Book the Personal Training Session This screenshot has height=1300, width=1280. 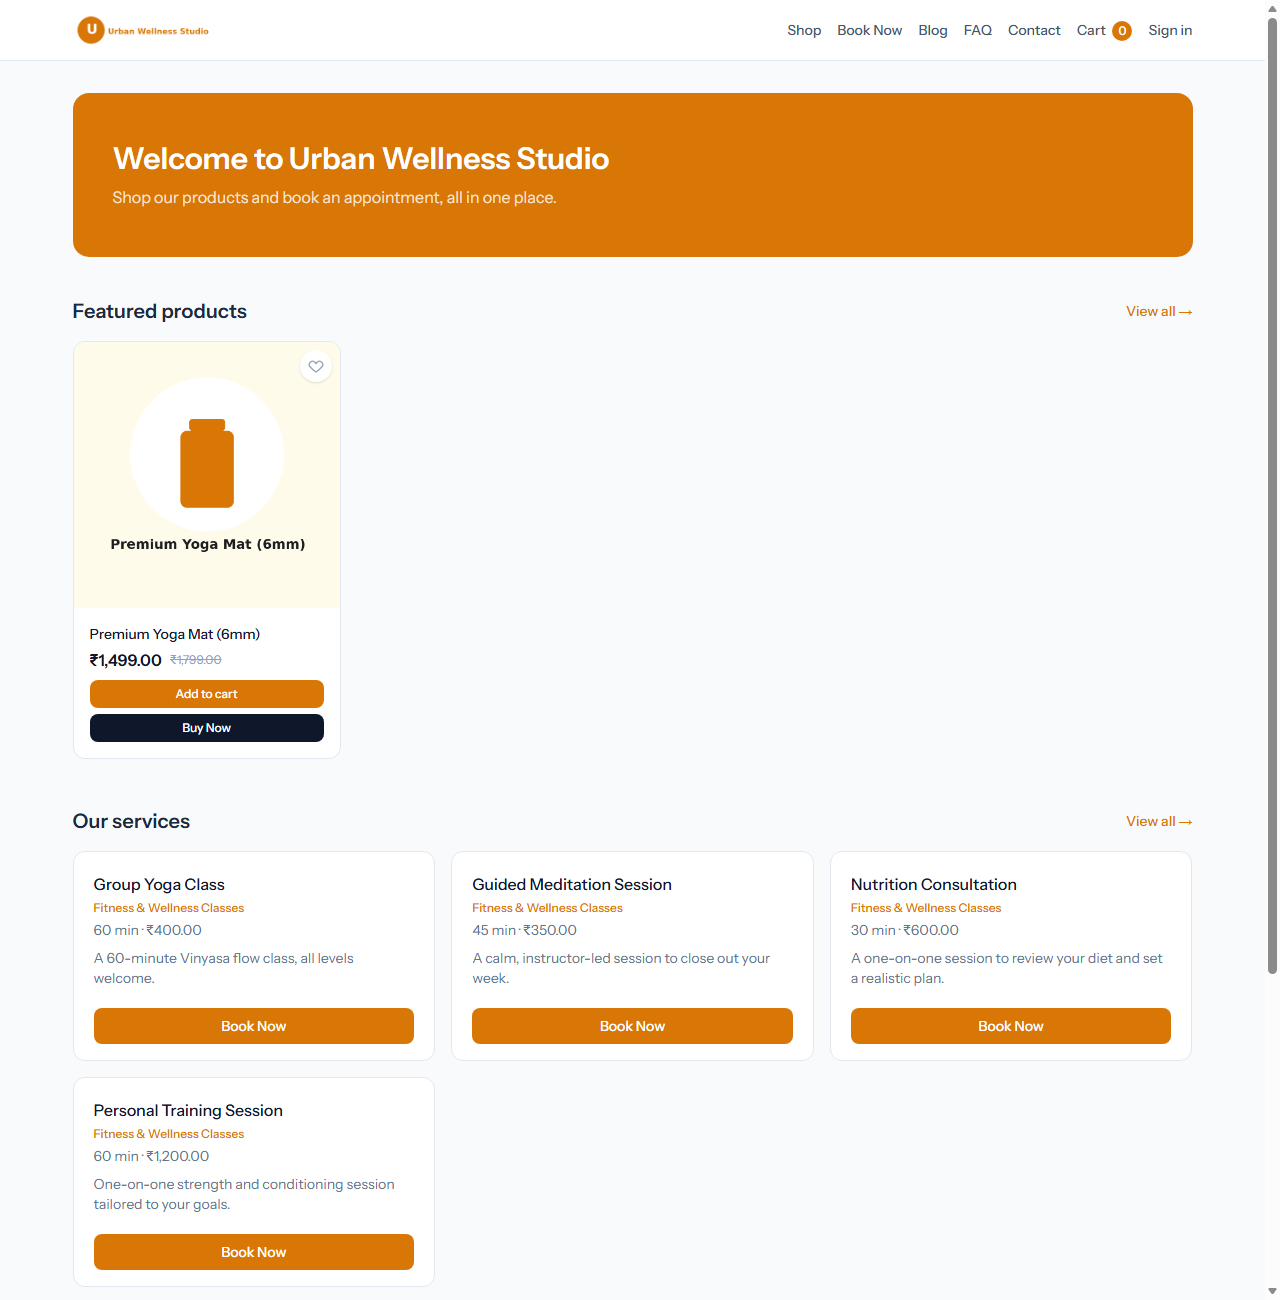coord(254,1252)
